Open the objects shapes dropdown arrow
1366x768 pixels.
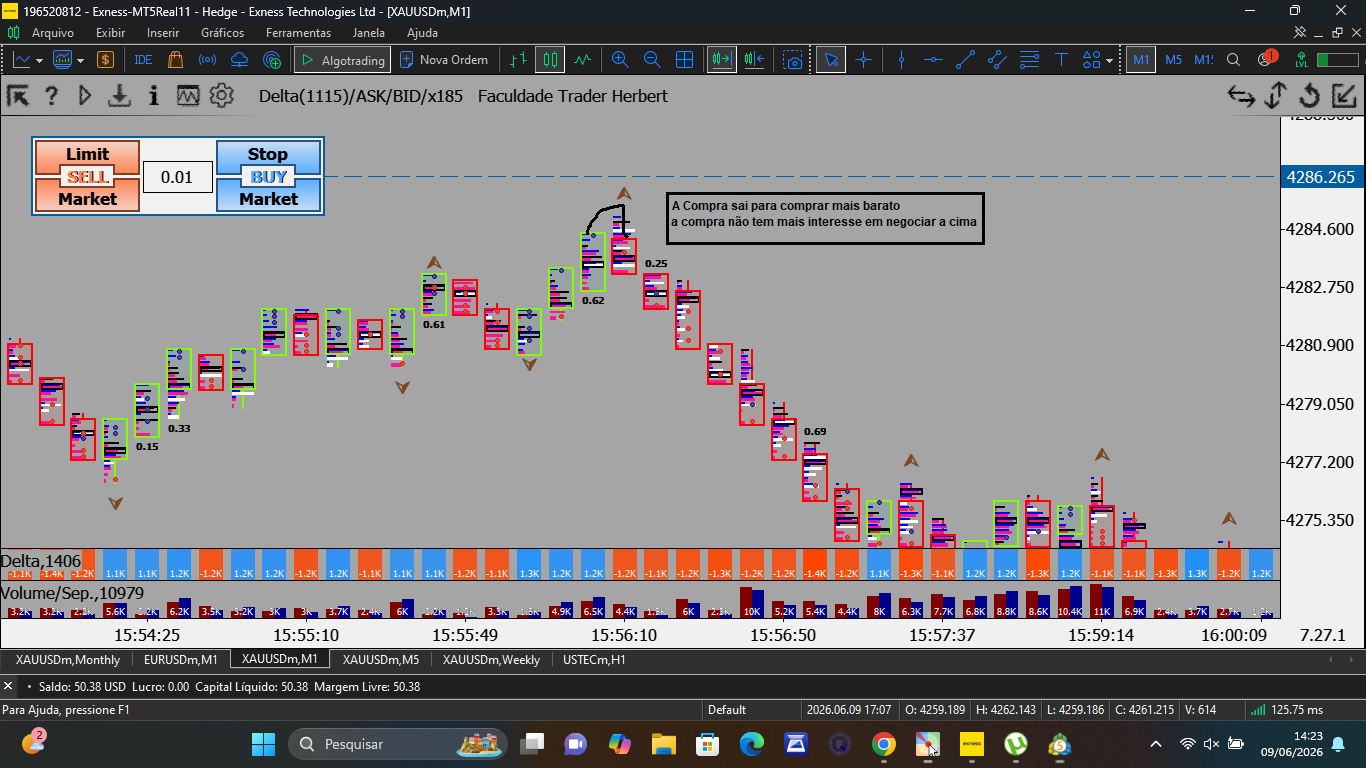tap(1109, 61)
